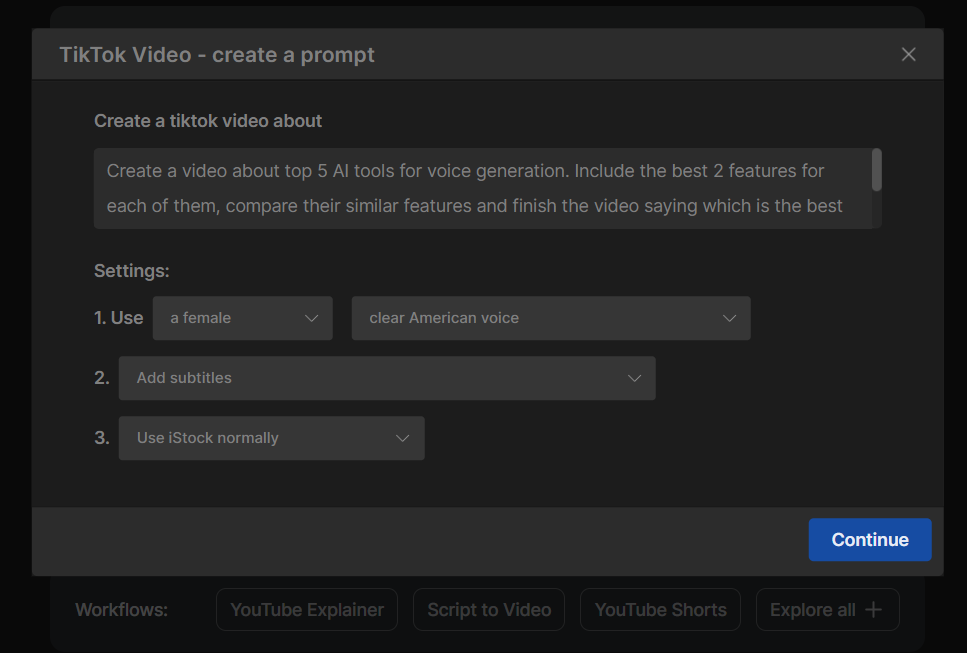Click the 'Settings:' heading text
Viewport: 967px width, 653px height.
point(132,270)
